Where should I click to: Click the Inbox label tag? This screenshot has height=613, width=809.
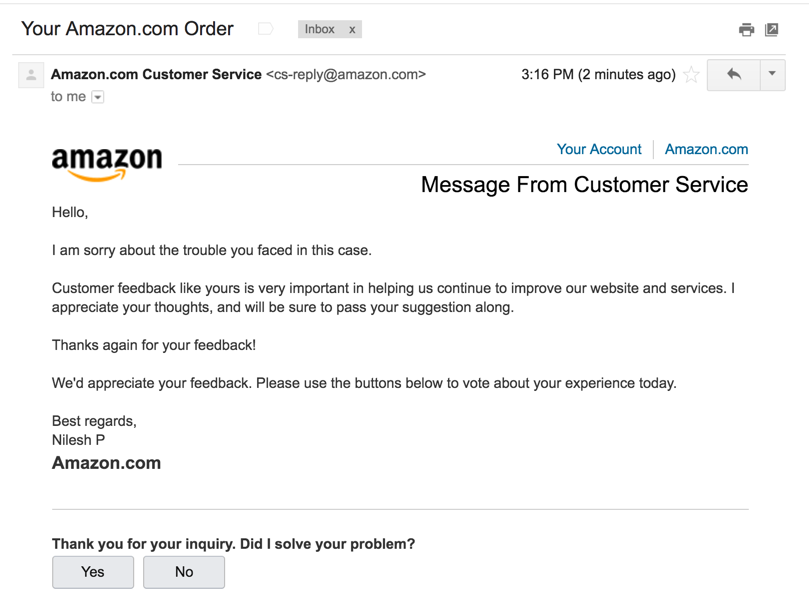pyautogui.click(x=320, y=30)
